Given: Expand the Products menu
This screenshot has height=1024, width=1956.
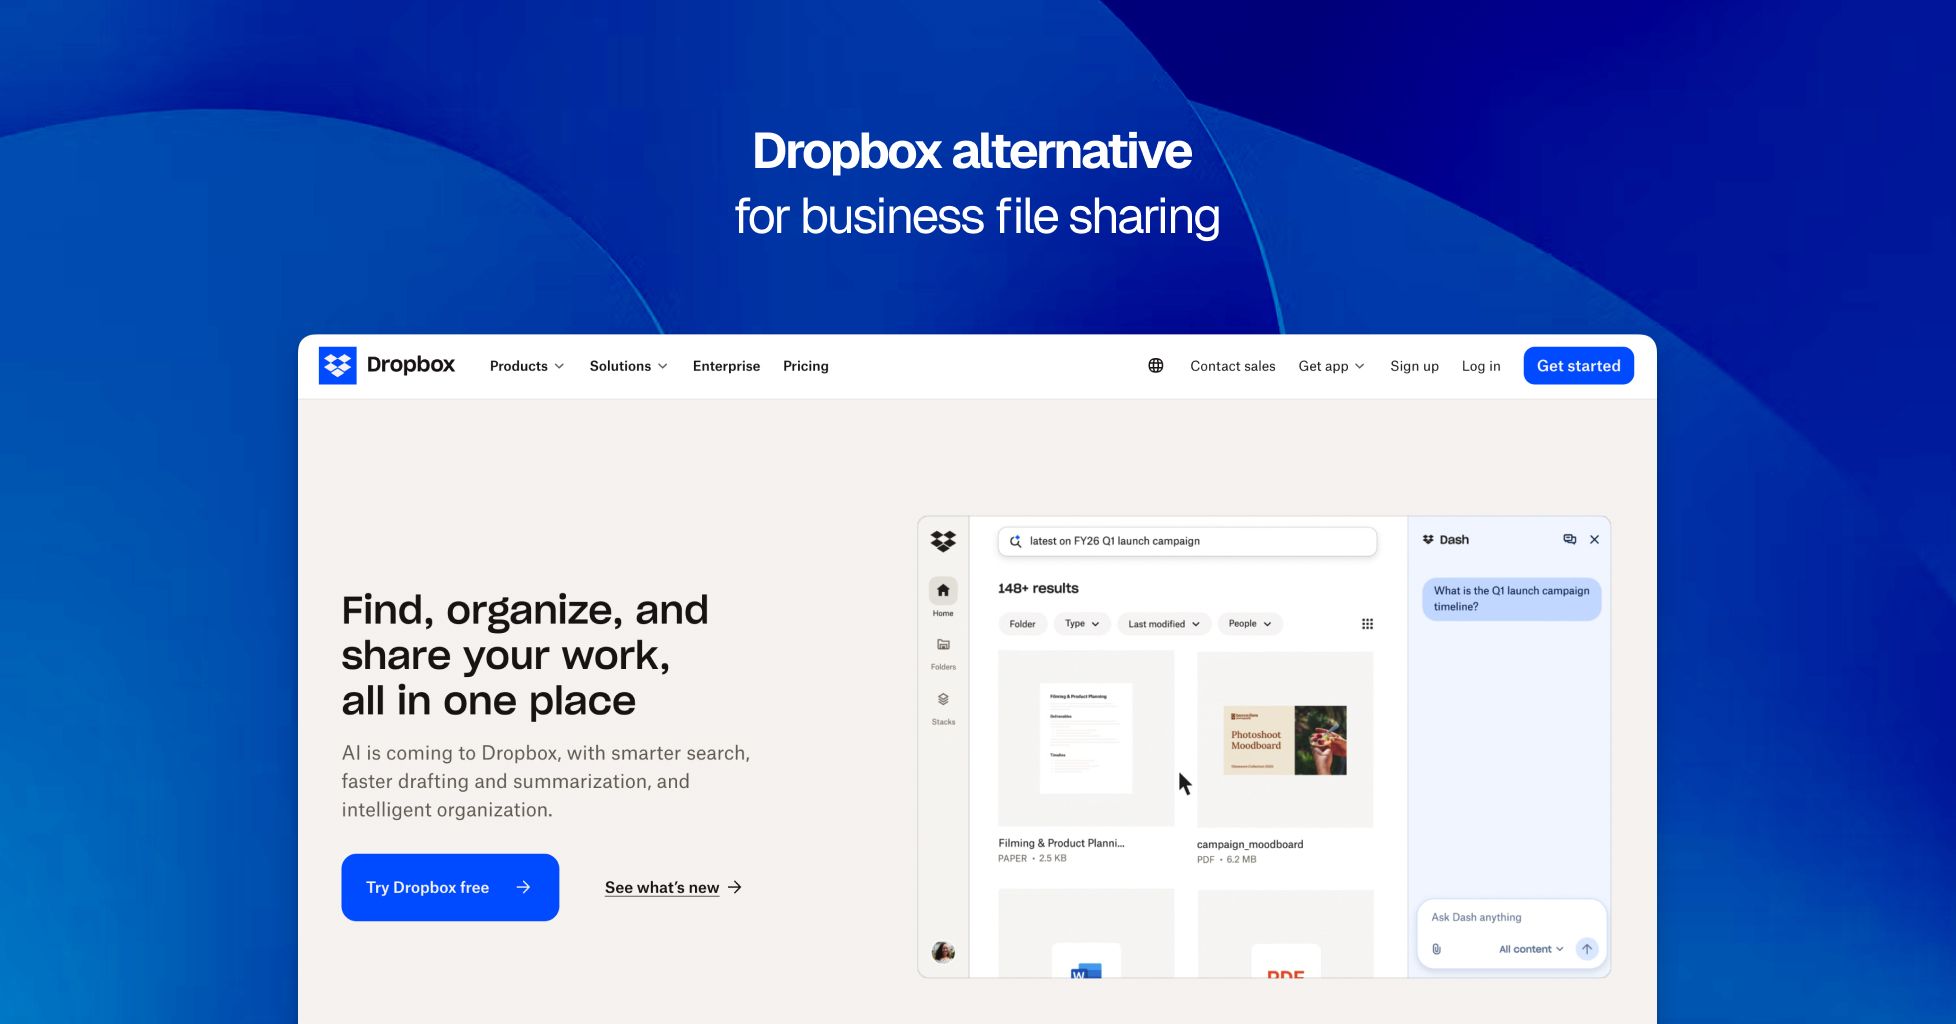Looking at the screenshot, I should pos(527,366).
